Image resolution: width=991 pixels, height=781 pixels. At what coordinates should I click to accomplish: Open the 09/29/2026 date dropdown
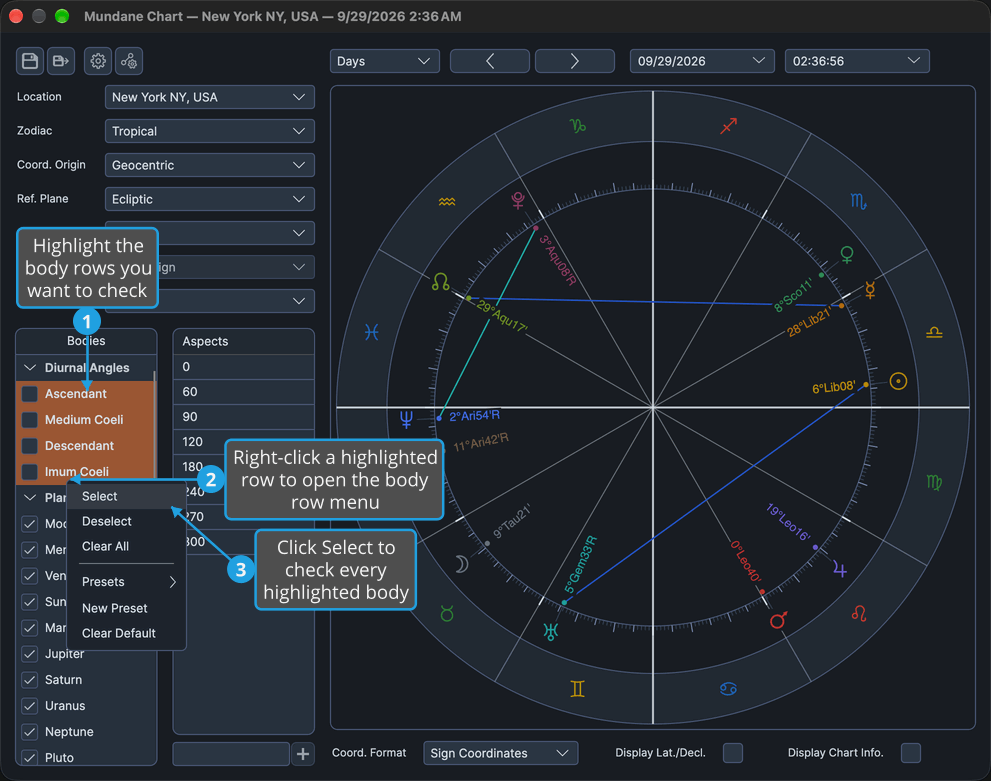click(x=702, y=61)
